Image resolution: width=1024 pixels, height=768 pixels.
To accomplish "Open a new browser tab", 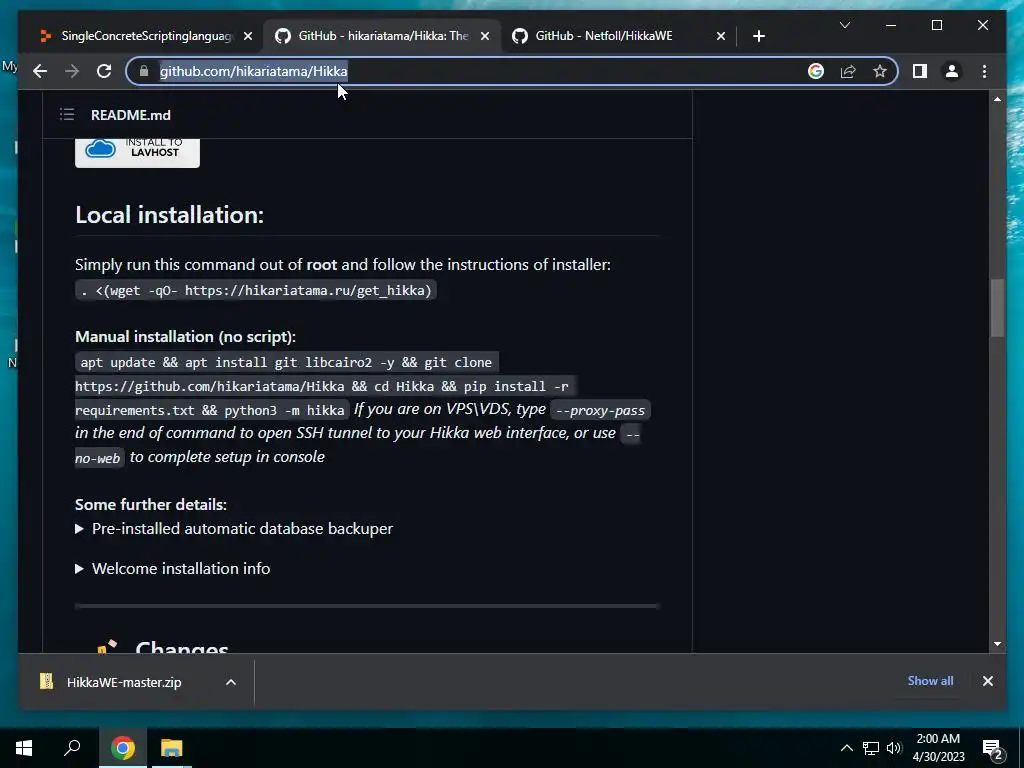I will [758, 36].
